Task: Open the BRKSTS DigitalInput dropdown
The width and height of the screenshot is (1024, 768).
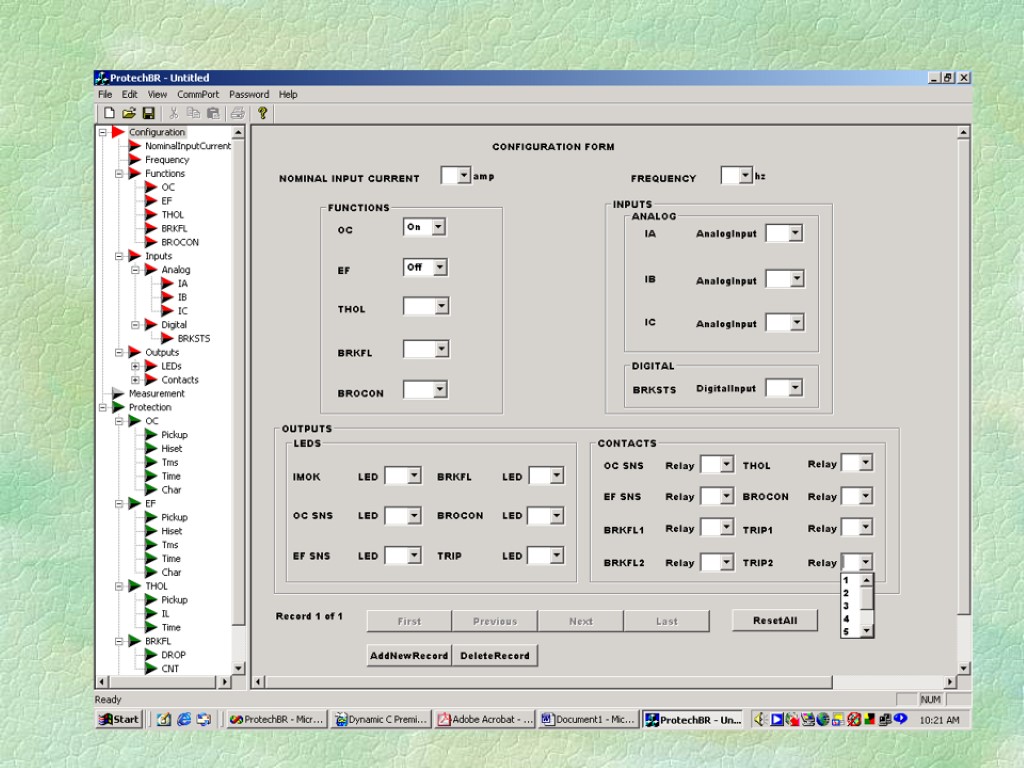Action: click(795, 388)
